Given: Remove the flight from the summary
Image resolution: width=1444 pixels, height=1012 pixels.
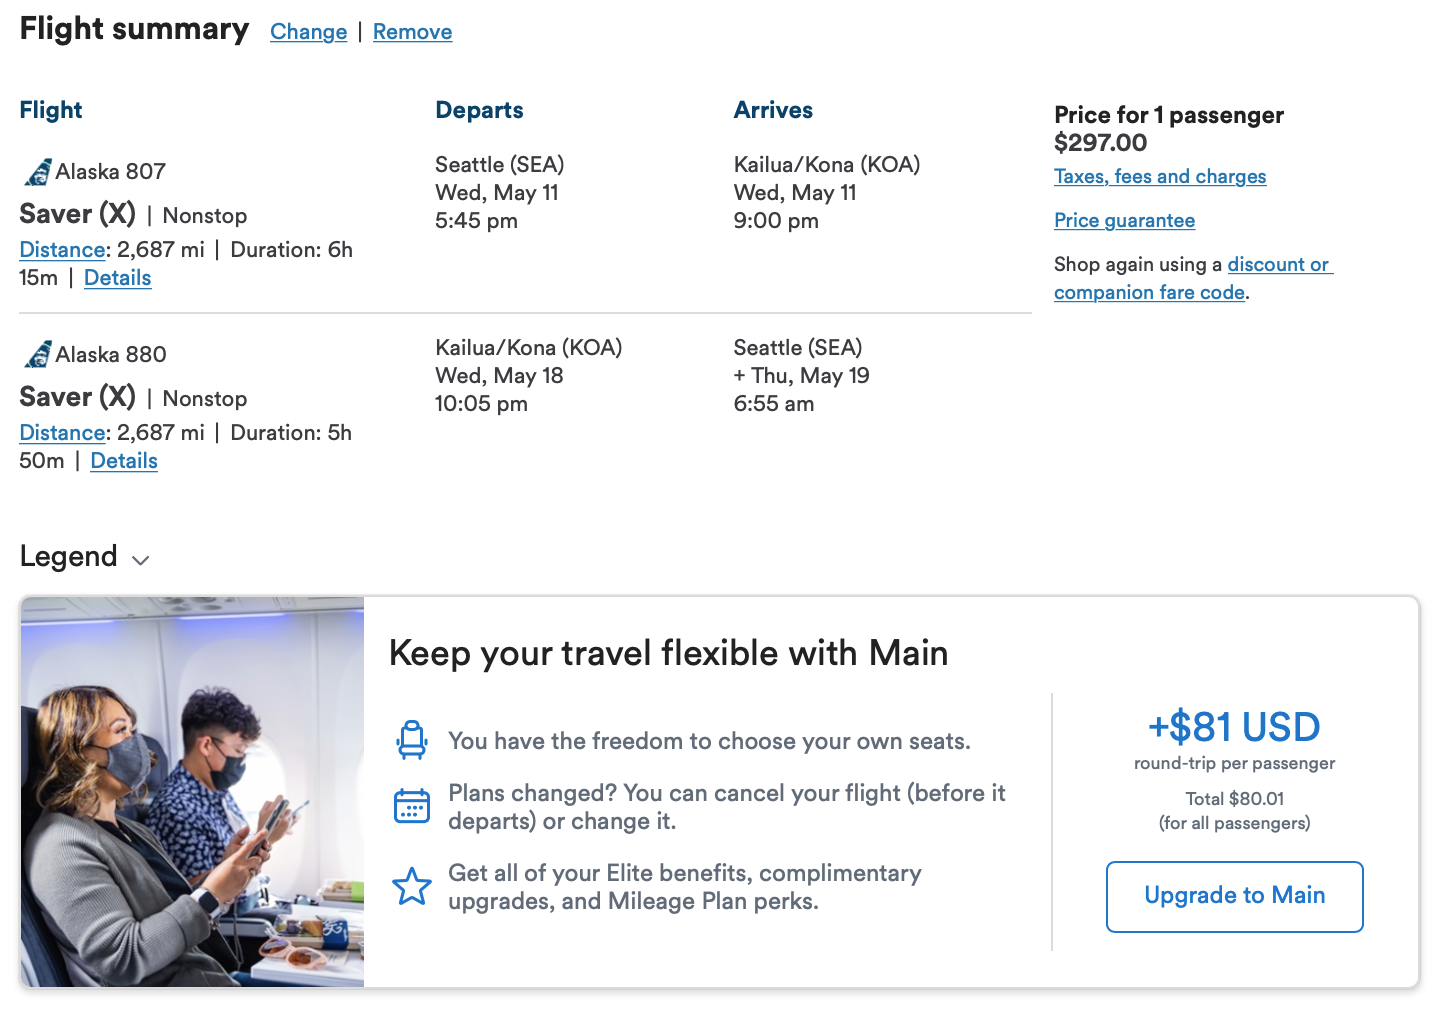Looking at the screenshot, I should point(412,32).
